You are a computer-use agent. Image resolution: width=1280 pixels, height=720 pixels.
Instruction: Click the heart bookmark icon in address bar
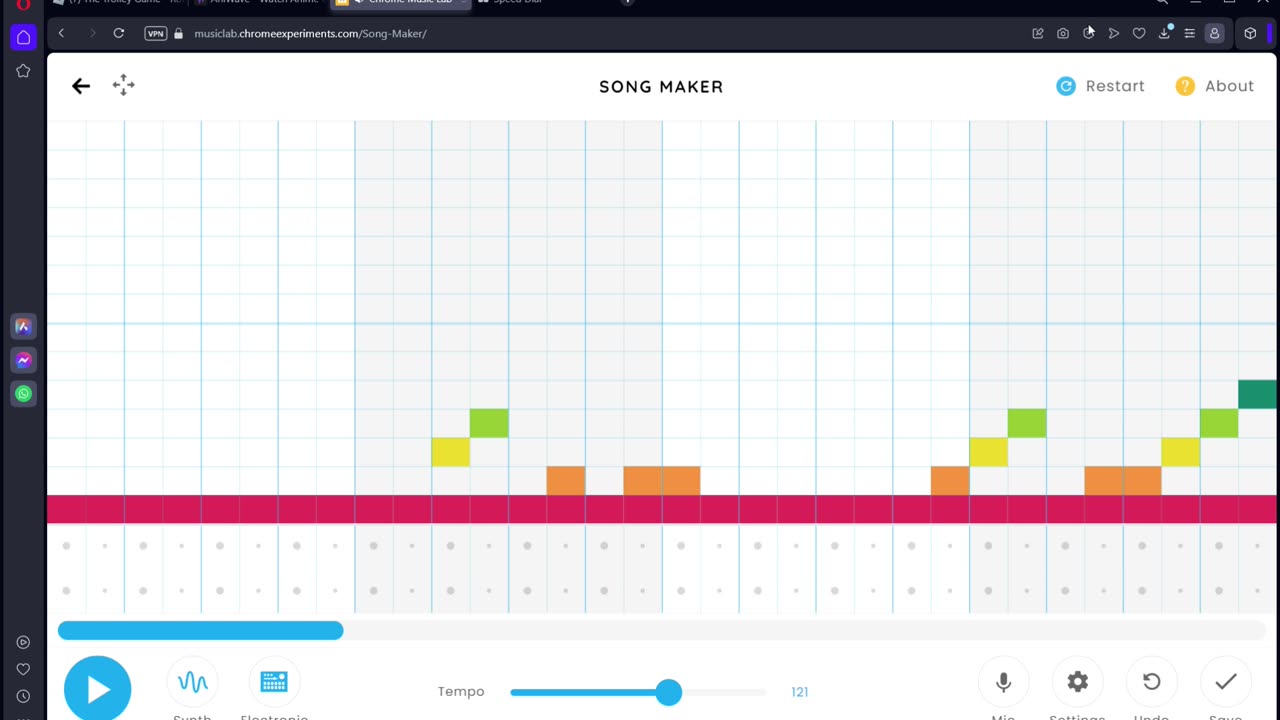tap(1139, 33)
